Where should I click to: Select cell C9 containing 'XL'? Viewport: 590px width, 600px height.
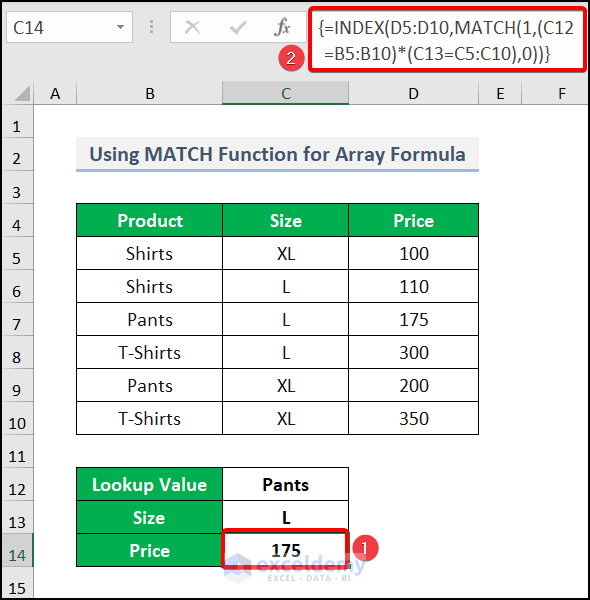coord(285,385)
